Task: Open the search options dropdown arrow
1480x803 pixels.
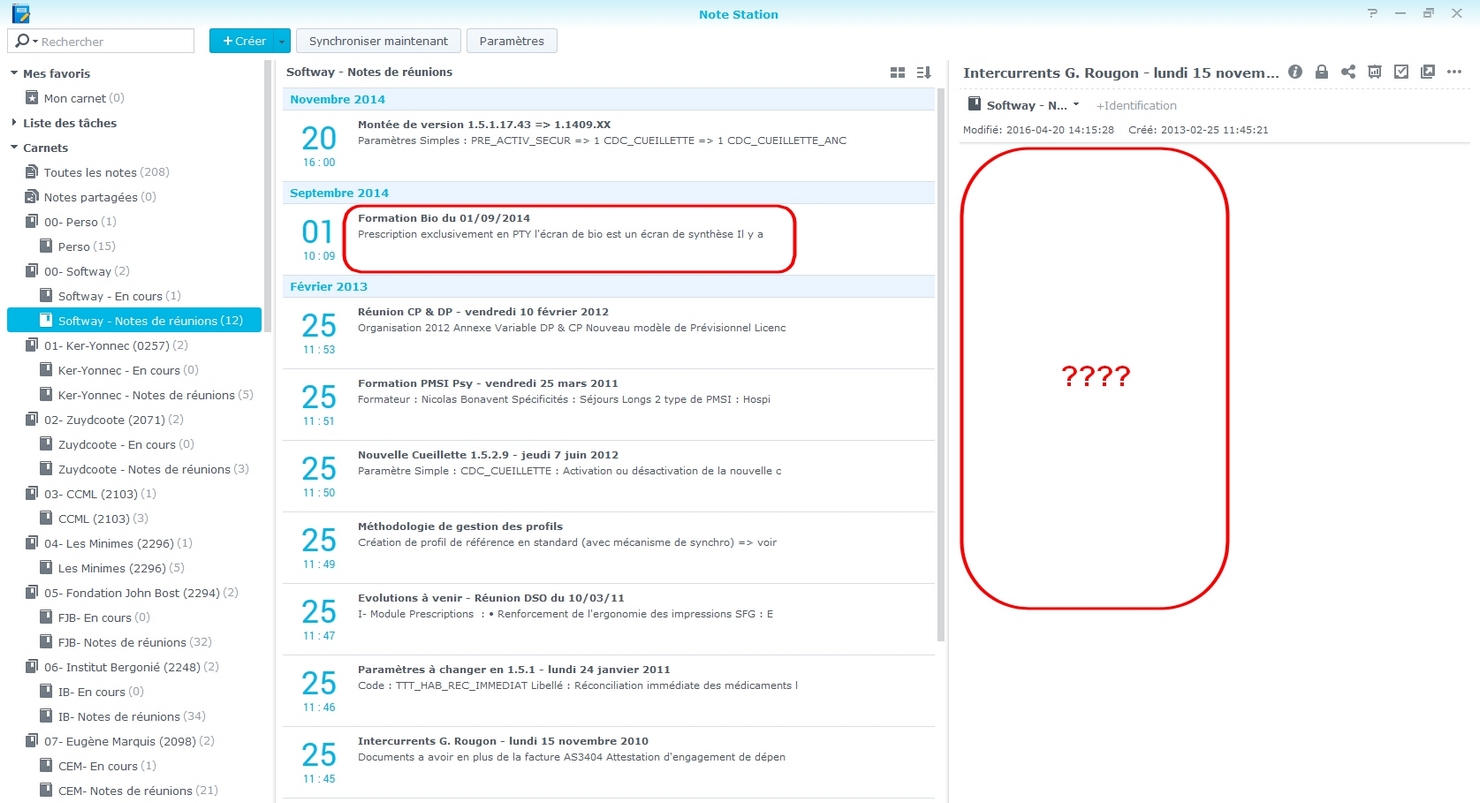Action: [x=35, y=42]
